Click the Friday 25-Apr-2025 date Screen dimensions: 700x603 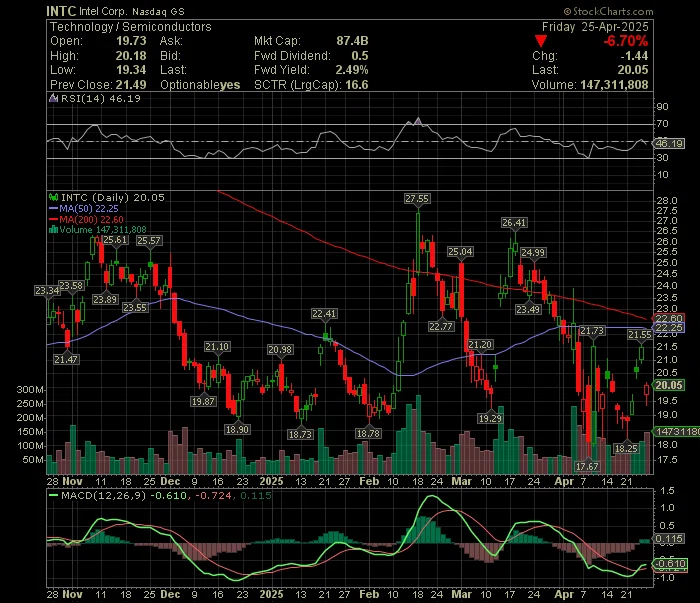click(595, 27)
